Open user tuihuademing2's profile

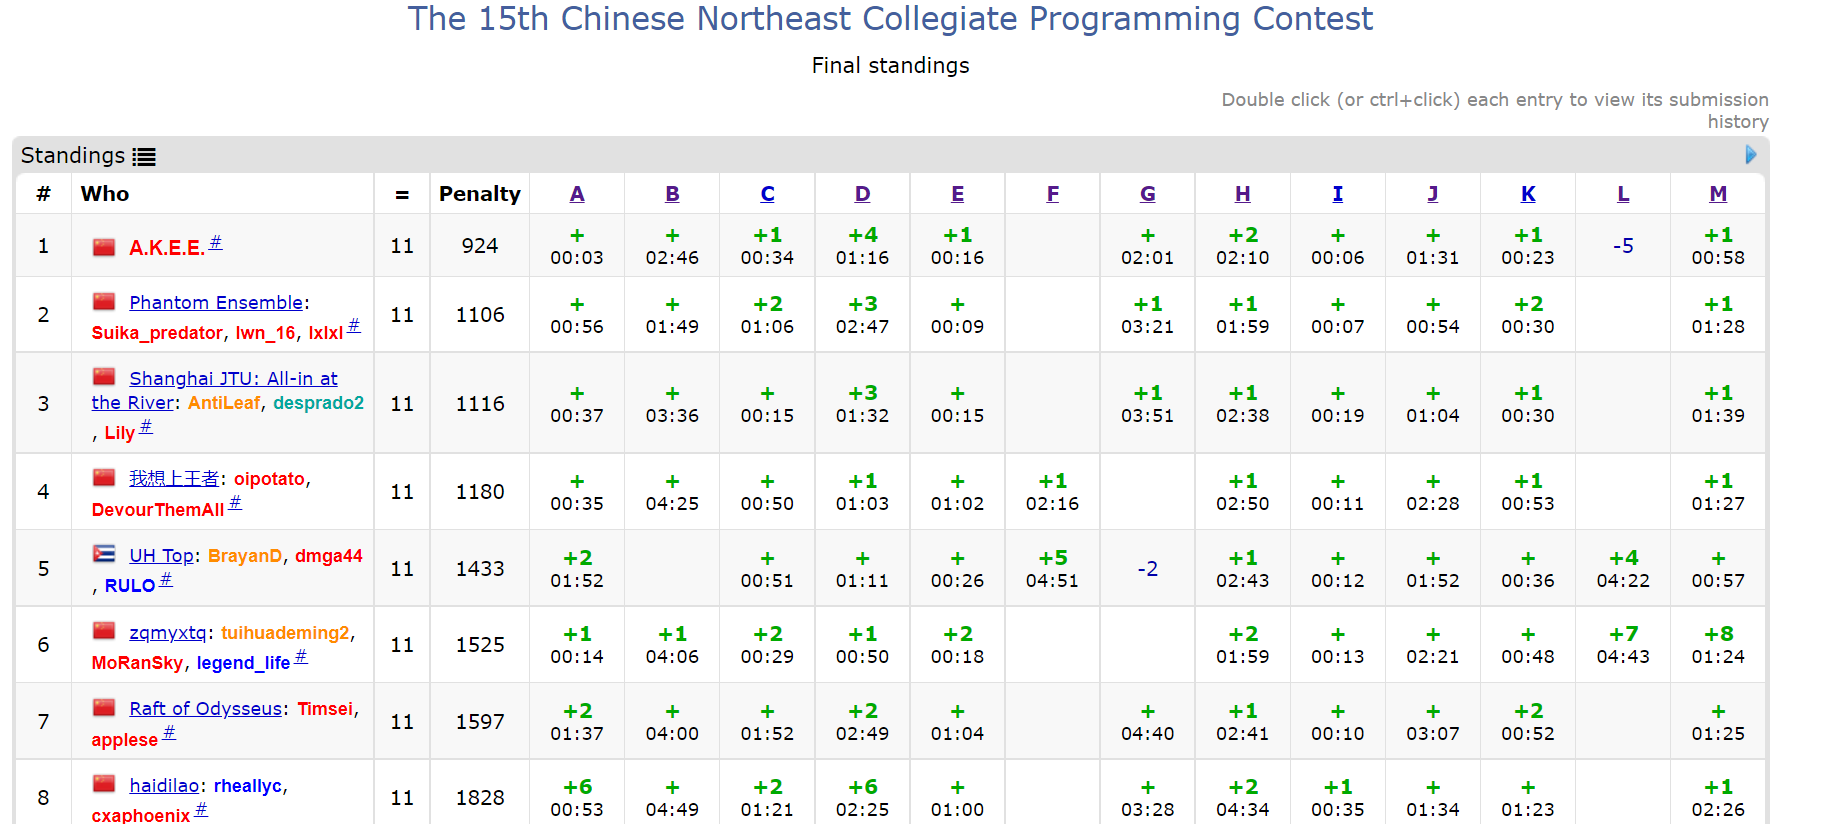click(285, 633)
